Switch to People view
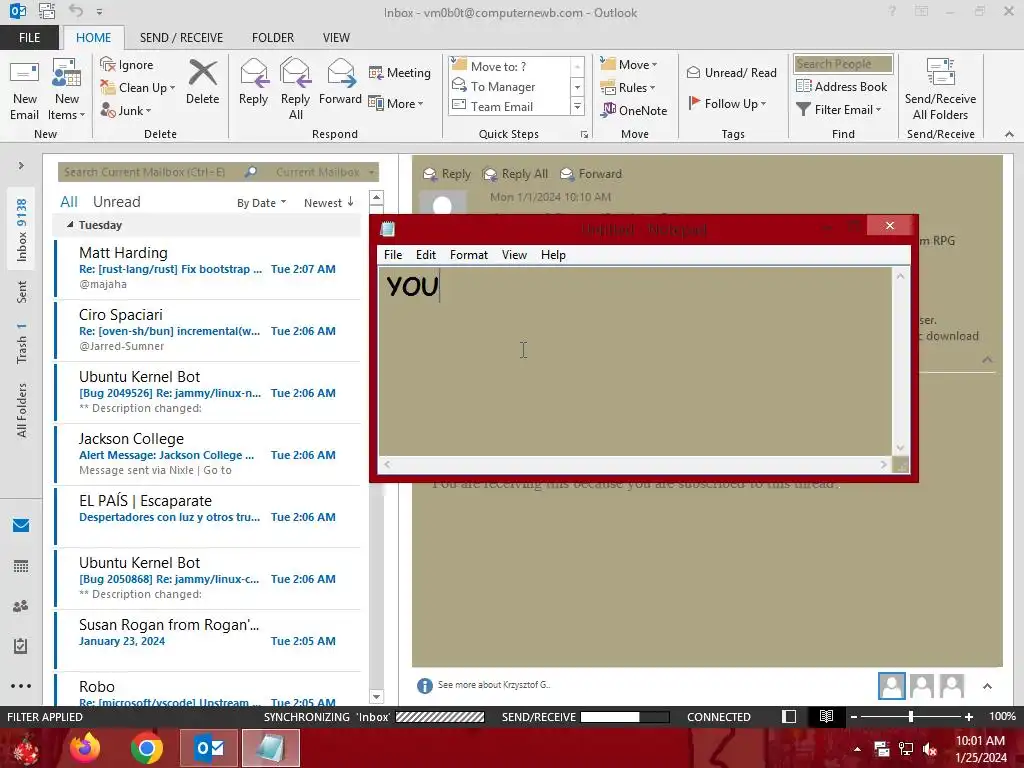The height and width of the screenshot is (768, 1024). click(21, 606)
